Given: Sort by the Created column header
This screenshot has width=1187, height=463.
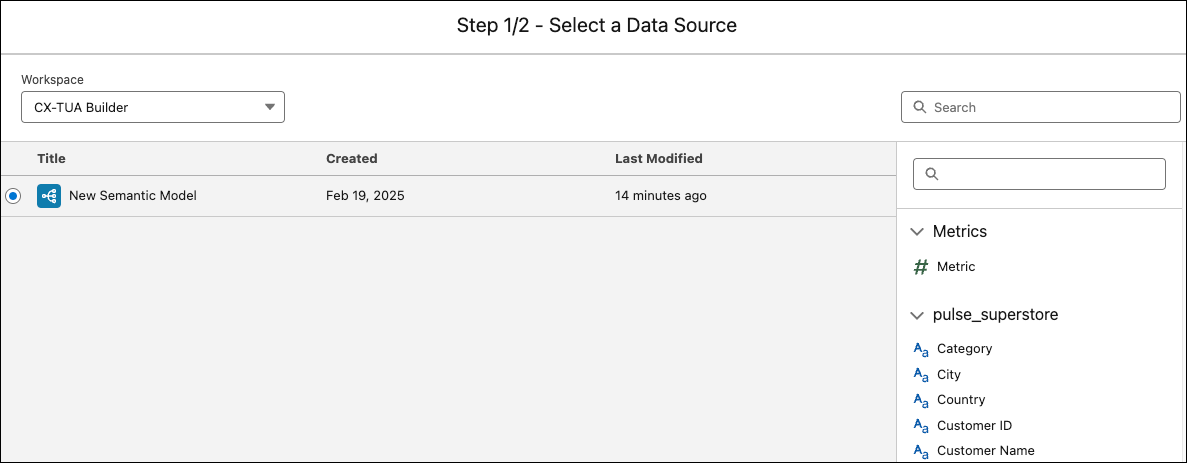Looking at the screenshot, I should coord(352,159).
